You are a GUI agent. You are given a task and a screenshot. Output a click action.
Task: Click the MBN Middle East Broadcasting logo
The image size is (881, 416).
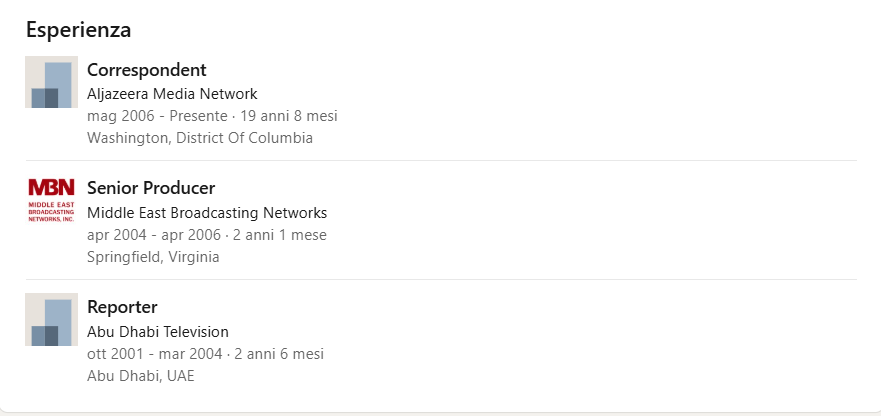pyautogui.click(x=51, y=200)
